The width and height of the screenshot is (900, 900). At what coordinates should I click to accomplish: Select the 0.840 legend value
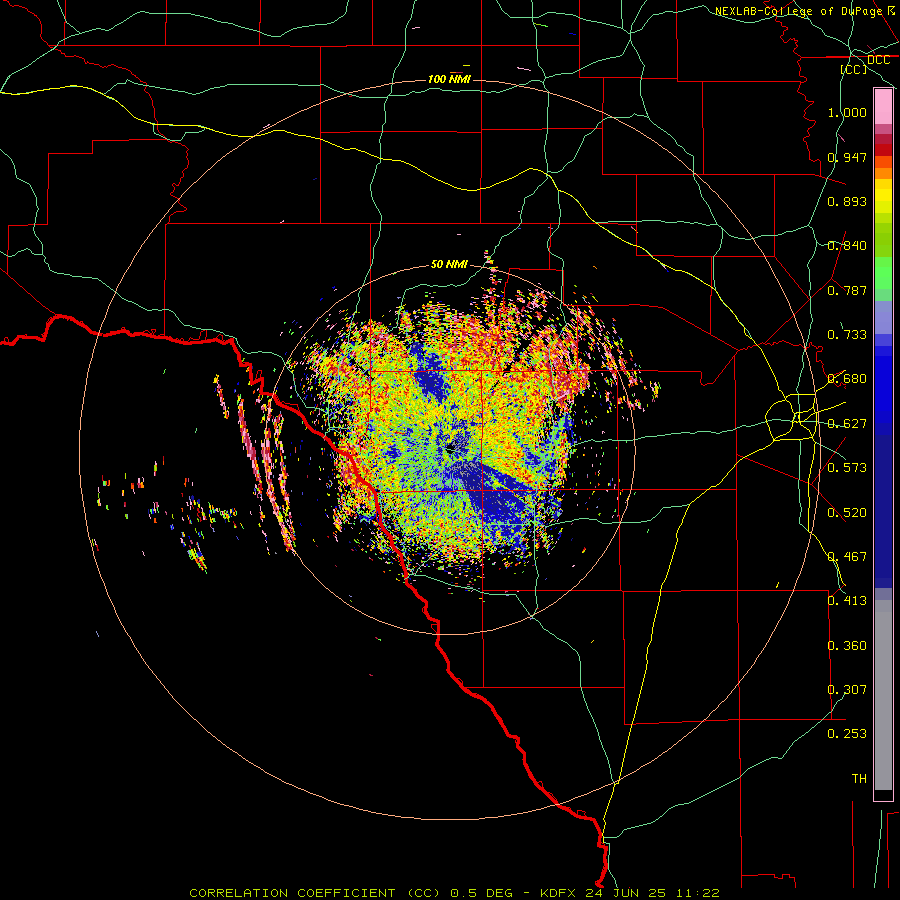click(847, 246)
